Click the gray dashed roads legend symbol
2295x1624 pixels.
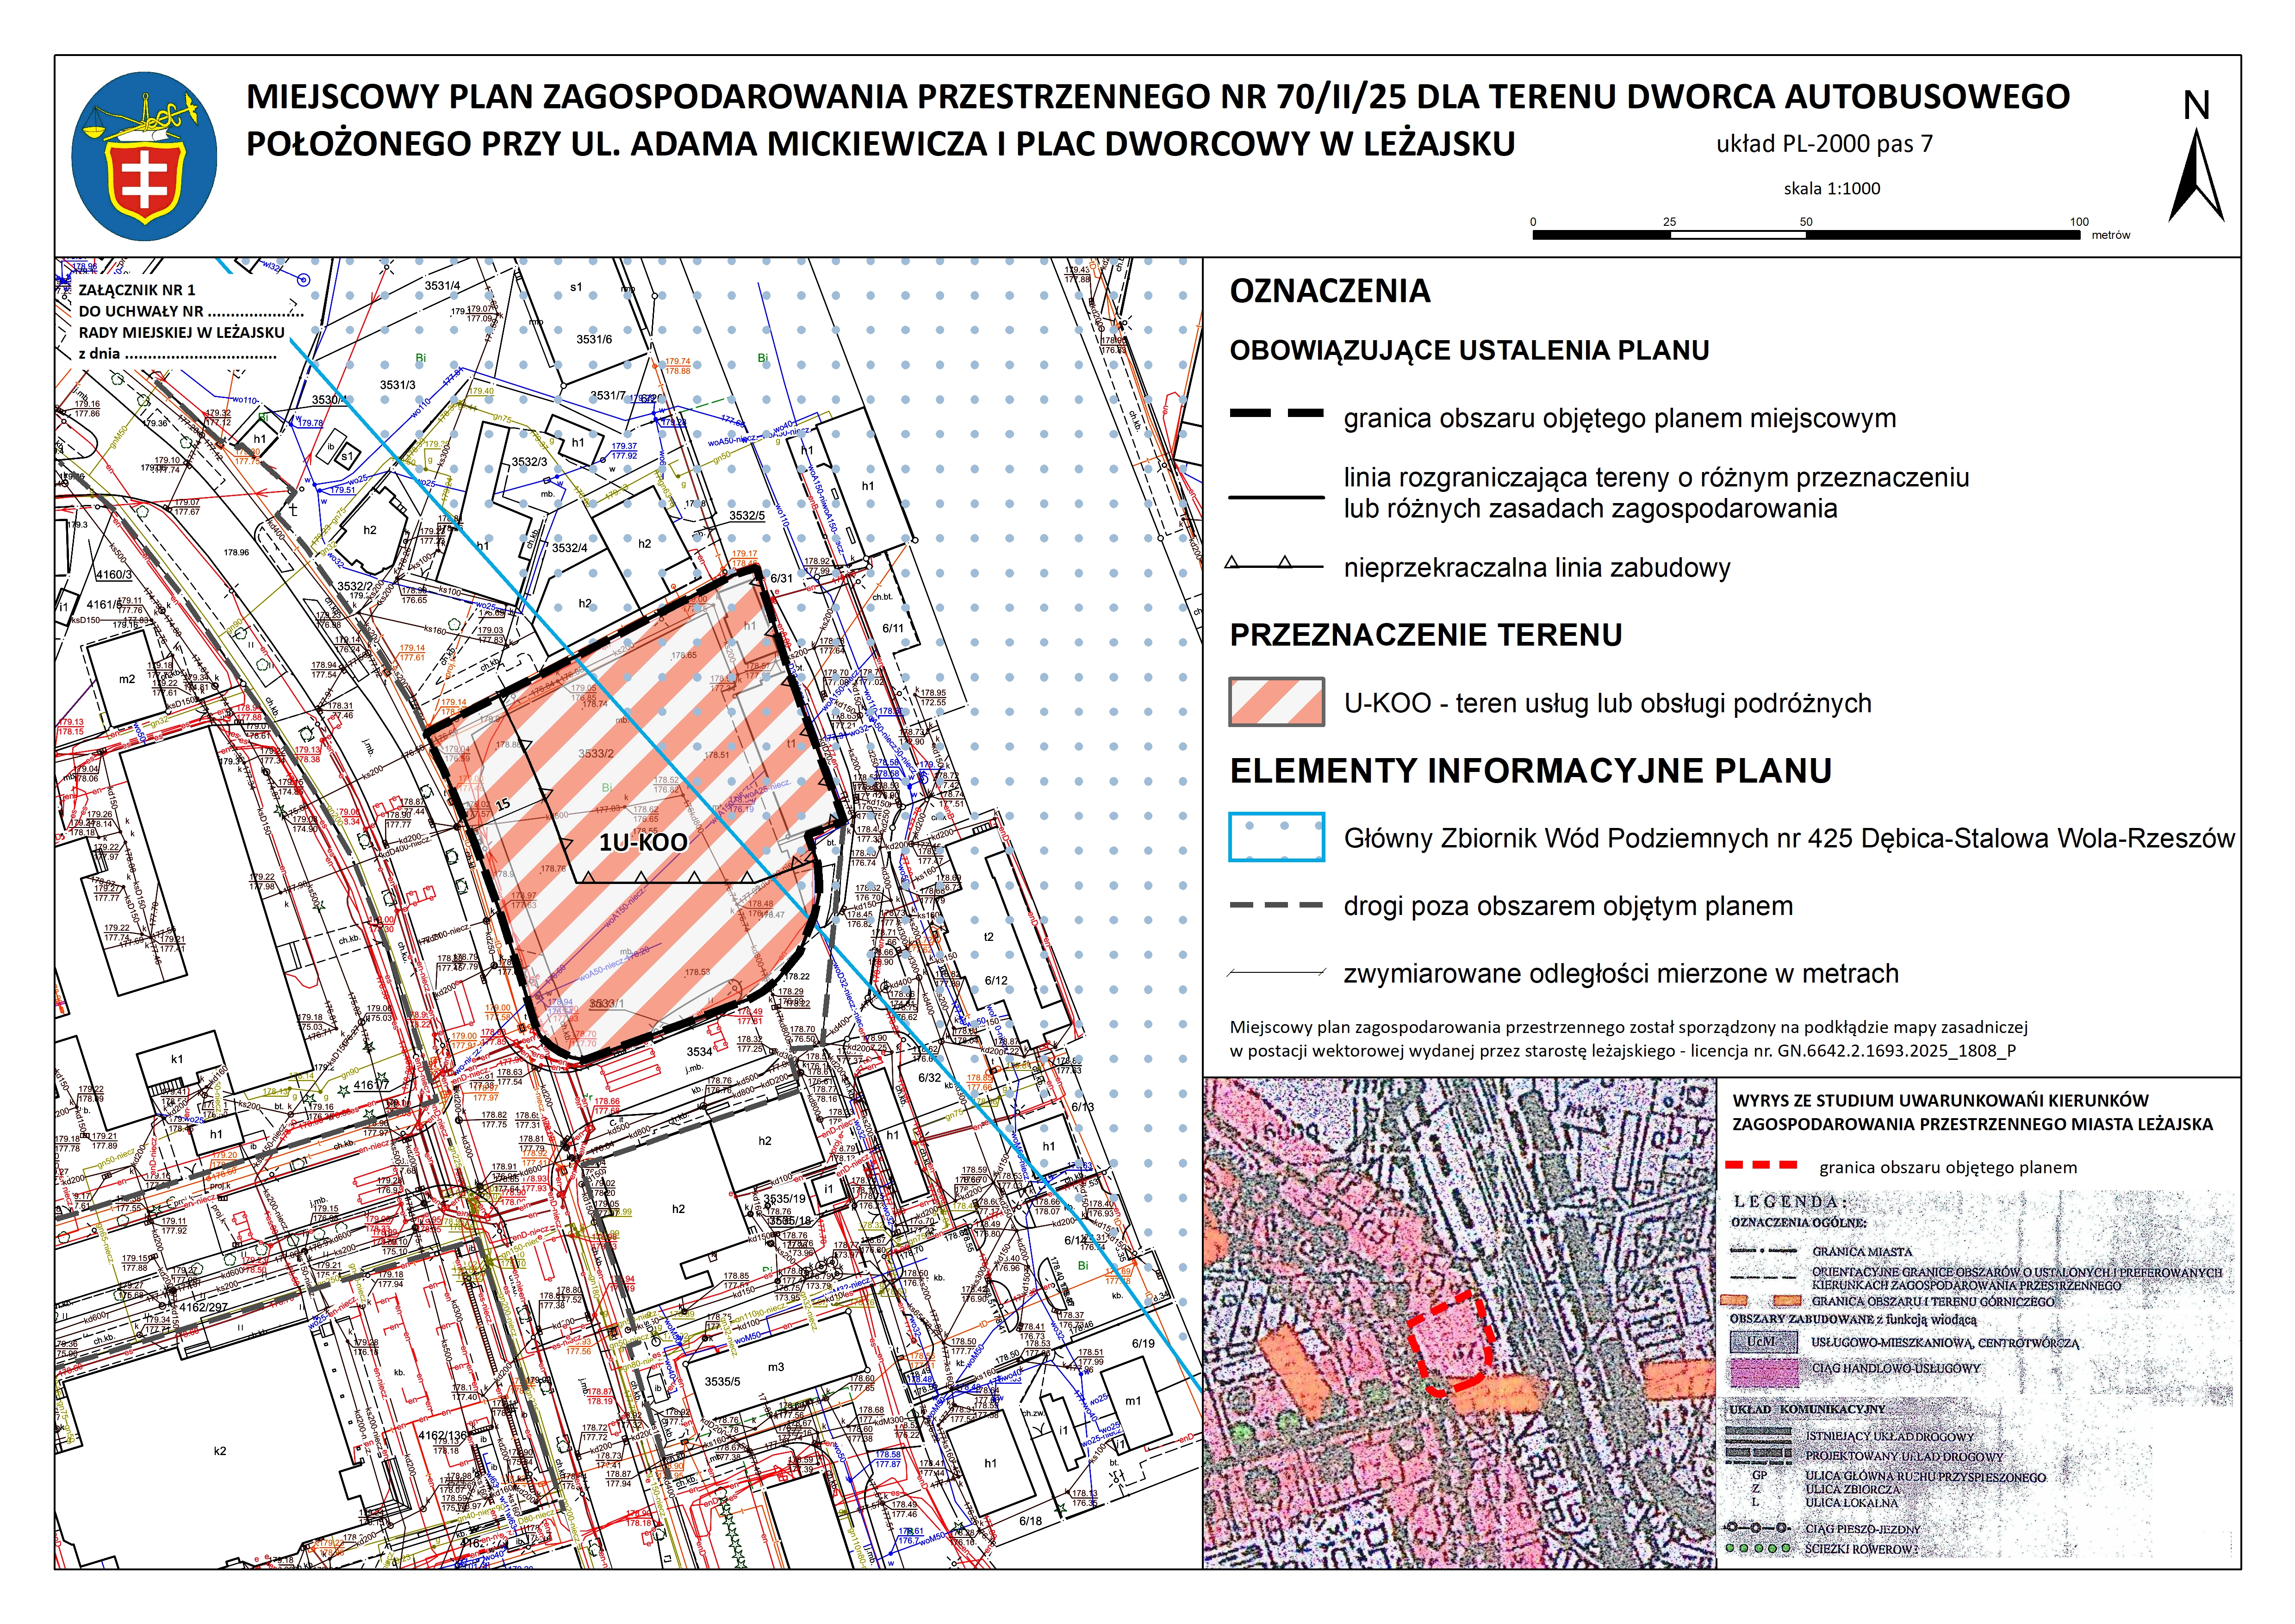(x=1277, y=905)
